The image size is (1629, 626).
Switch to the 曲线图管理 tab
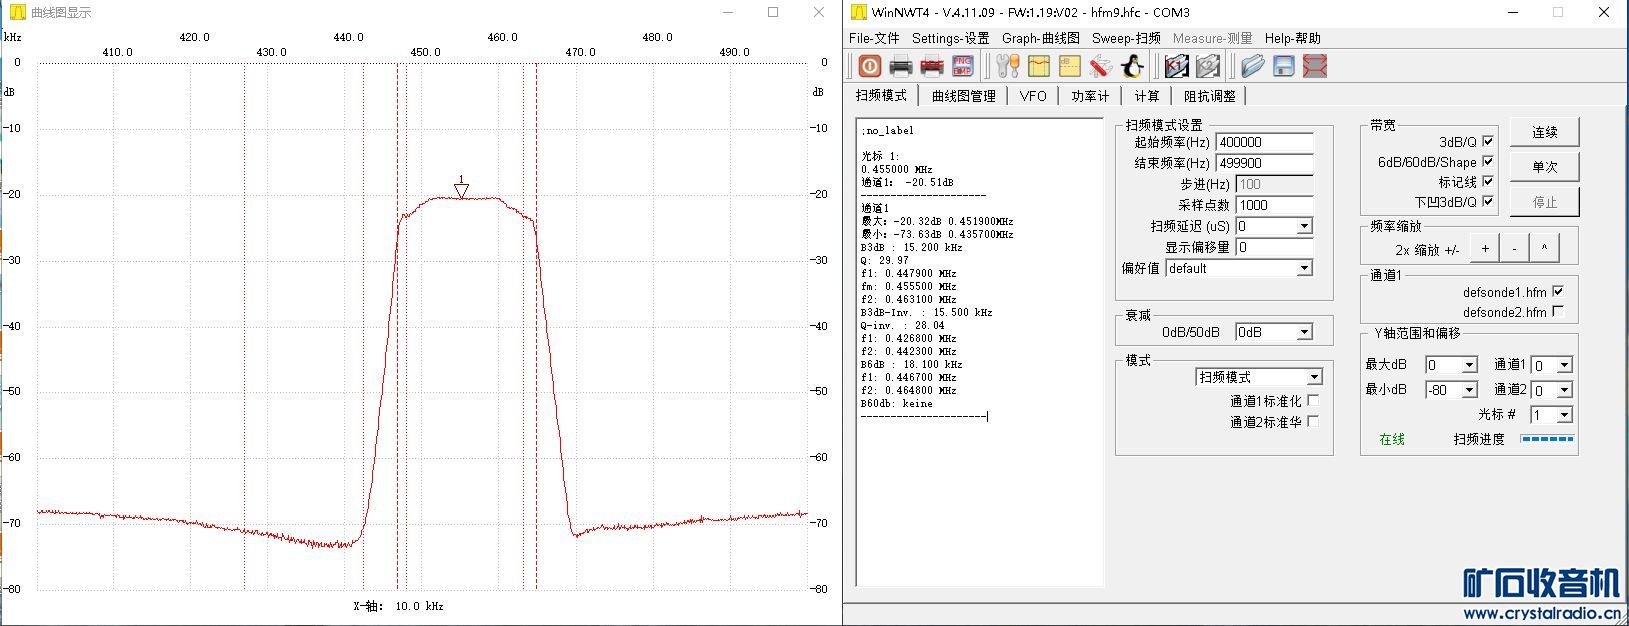964,96
